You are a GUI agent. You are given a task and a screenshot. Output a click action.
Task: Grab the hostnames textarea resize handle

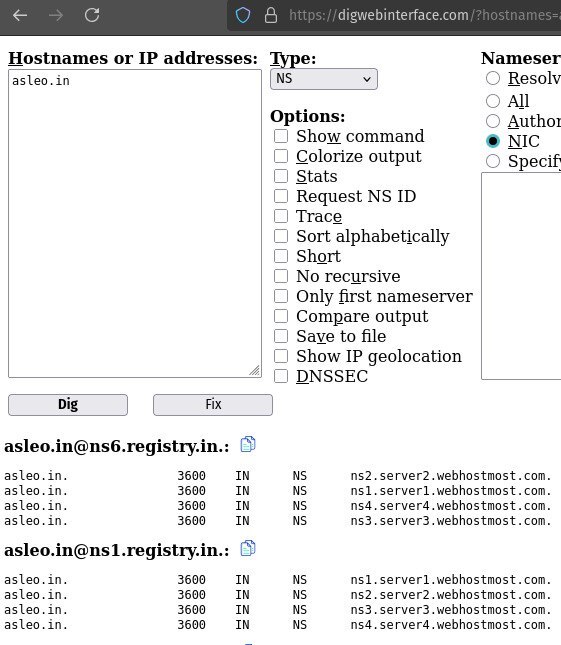click(254, 370)
